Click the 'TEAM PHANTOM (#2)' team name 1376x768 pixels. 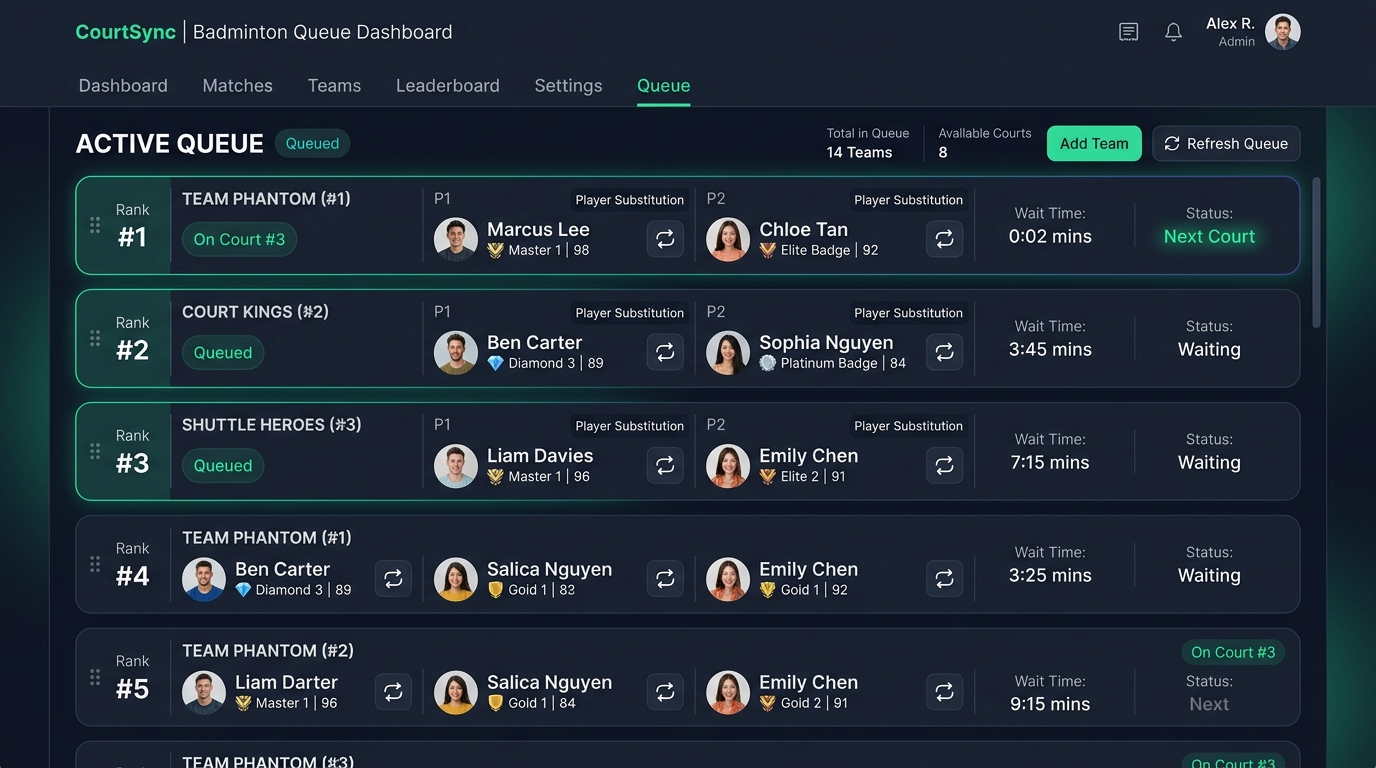pyautogui.click(x=268, y=651)
